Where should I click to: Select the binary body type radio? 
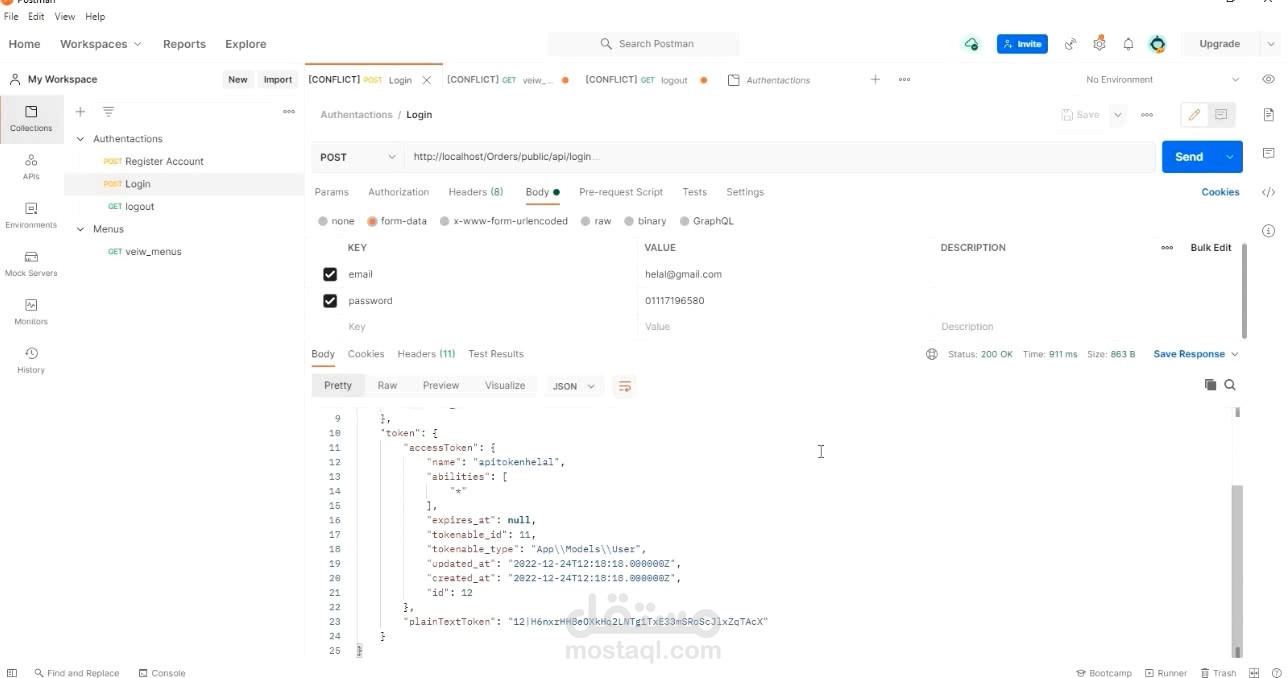coord(629,221)
